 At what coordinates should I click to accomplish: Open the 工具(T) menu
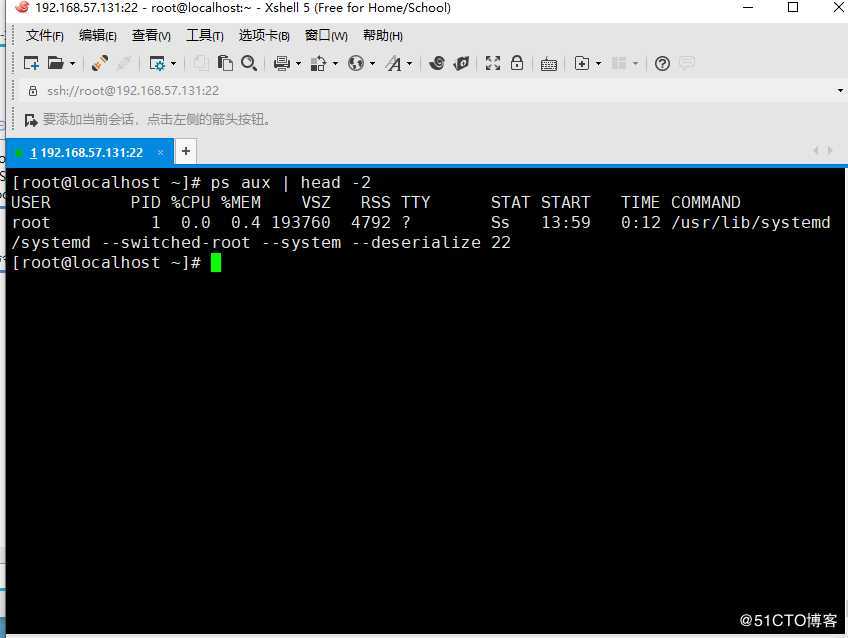[x=204, y=36]
